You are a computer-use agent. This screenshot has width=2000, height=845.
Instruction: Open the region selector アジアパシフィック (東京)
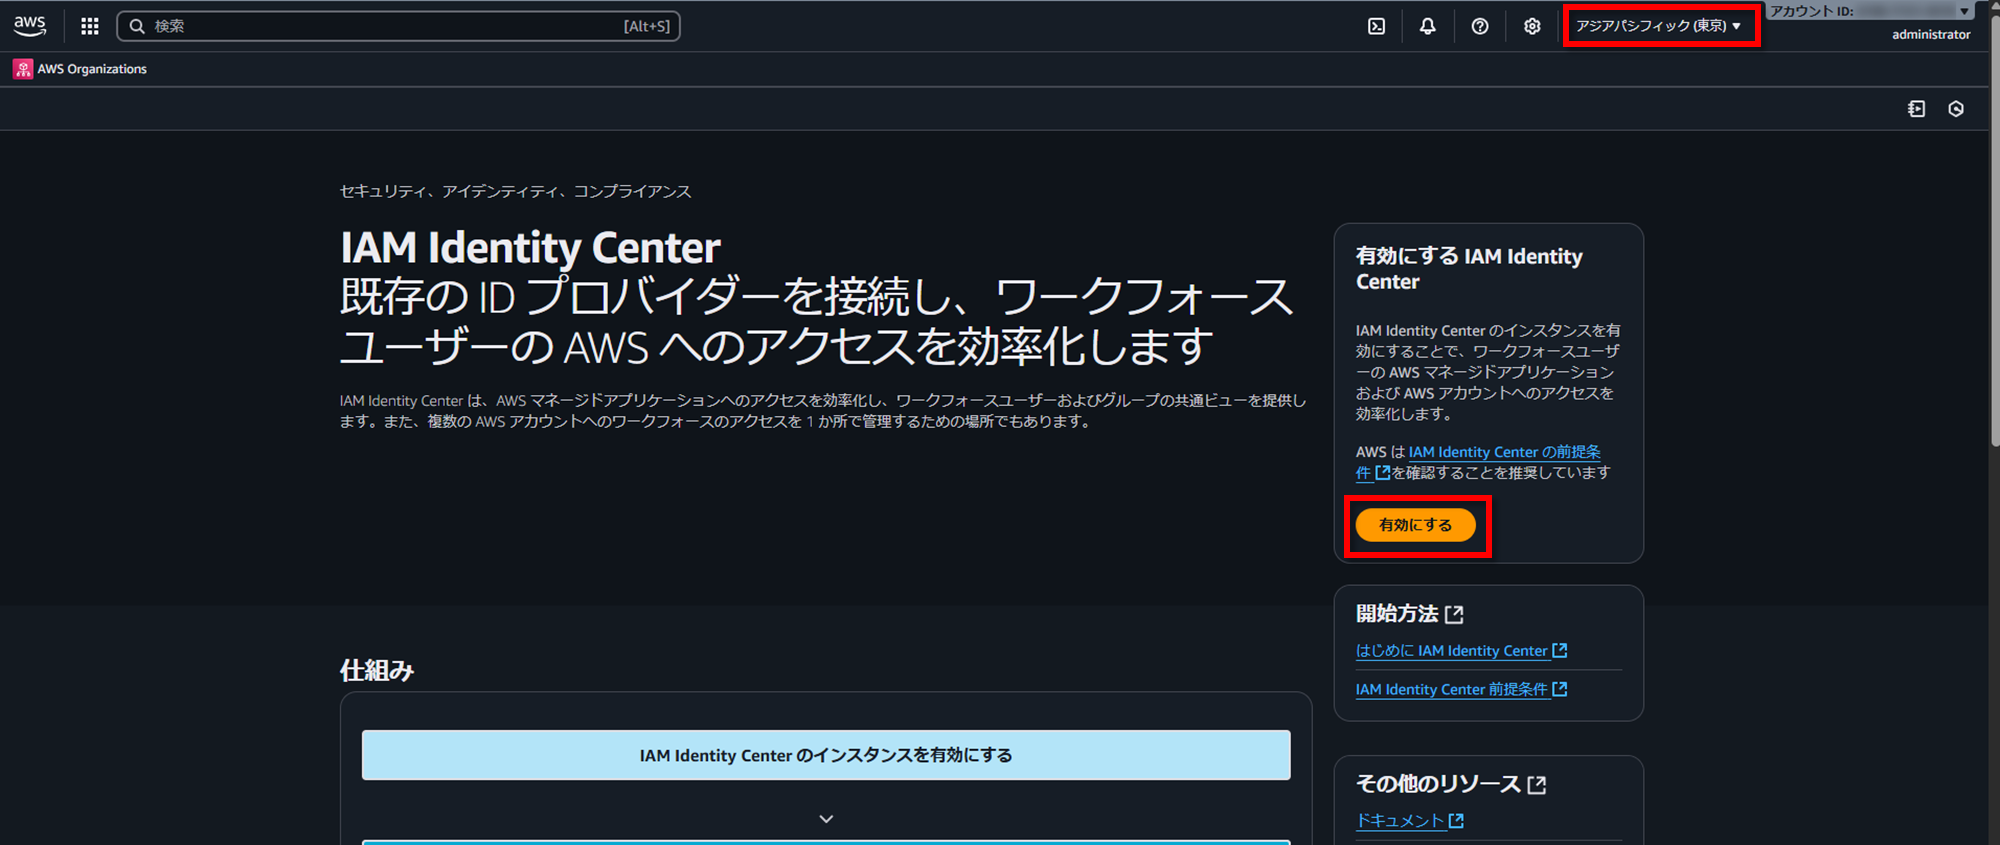pos(1659,26)
